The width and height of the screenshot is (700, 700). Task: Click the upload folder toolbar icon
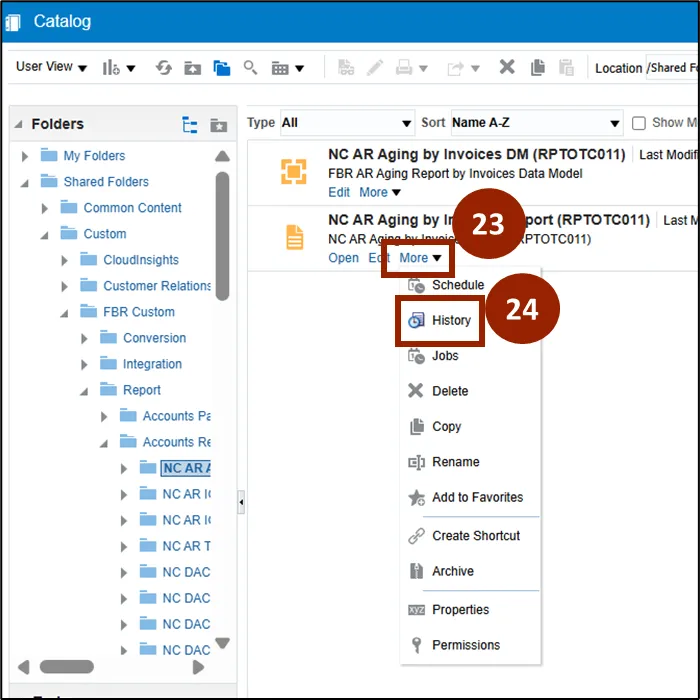click(193, 68)
